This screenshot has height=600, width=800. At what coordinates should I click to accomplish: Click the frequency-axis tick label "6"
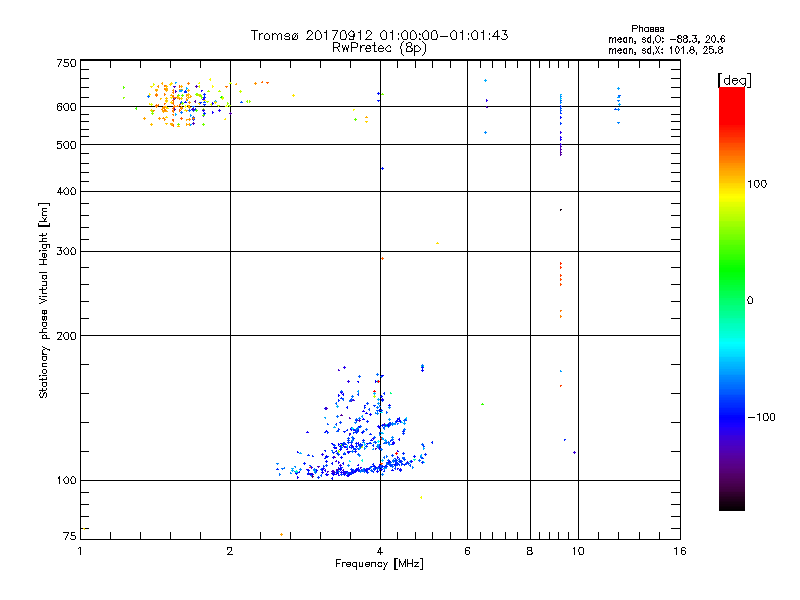pos(467,551)
